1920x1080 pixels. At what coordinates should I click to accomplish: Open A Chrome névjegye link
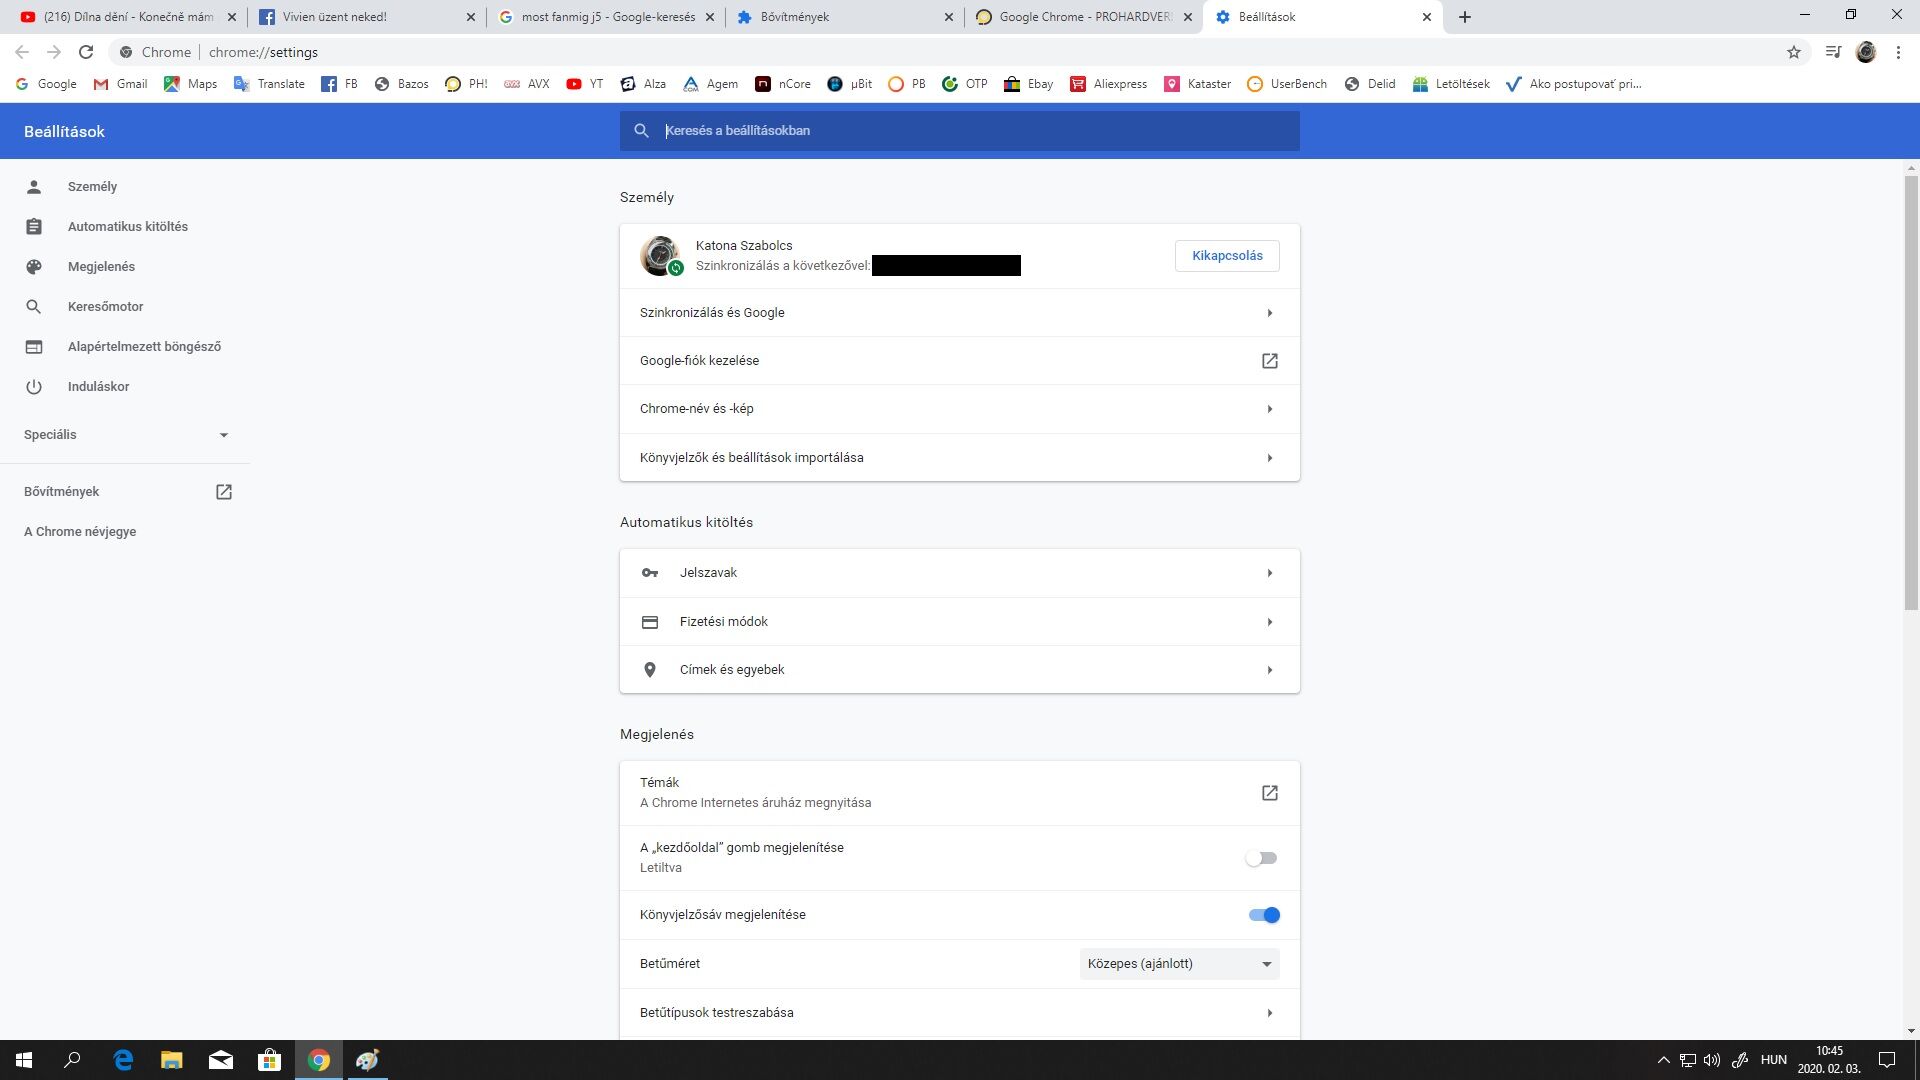tap(80, 532)
